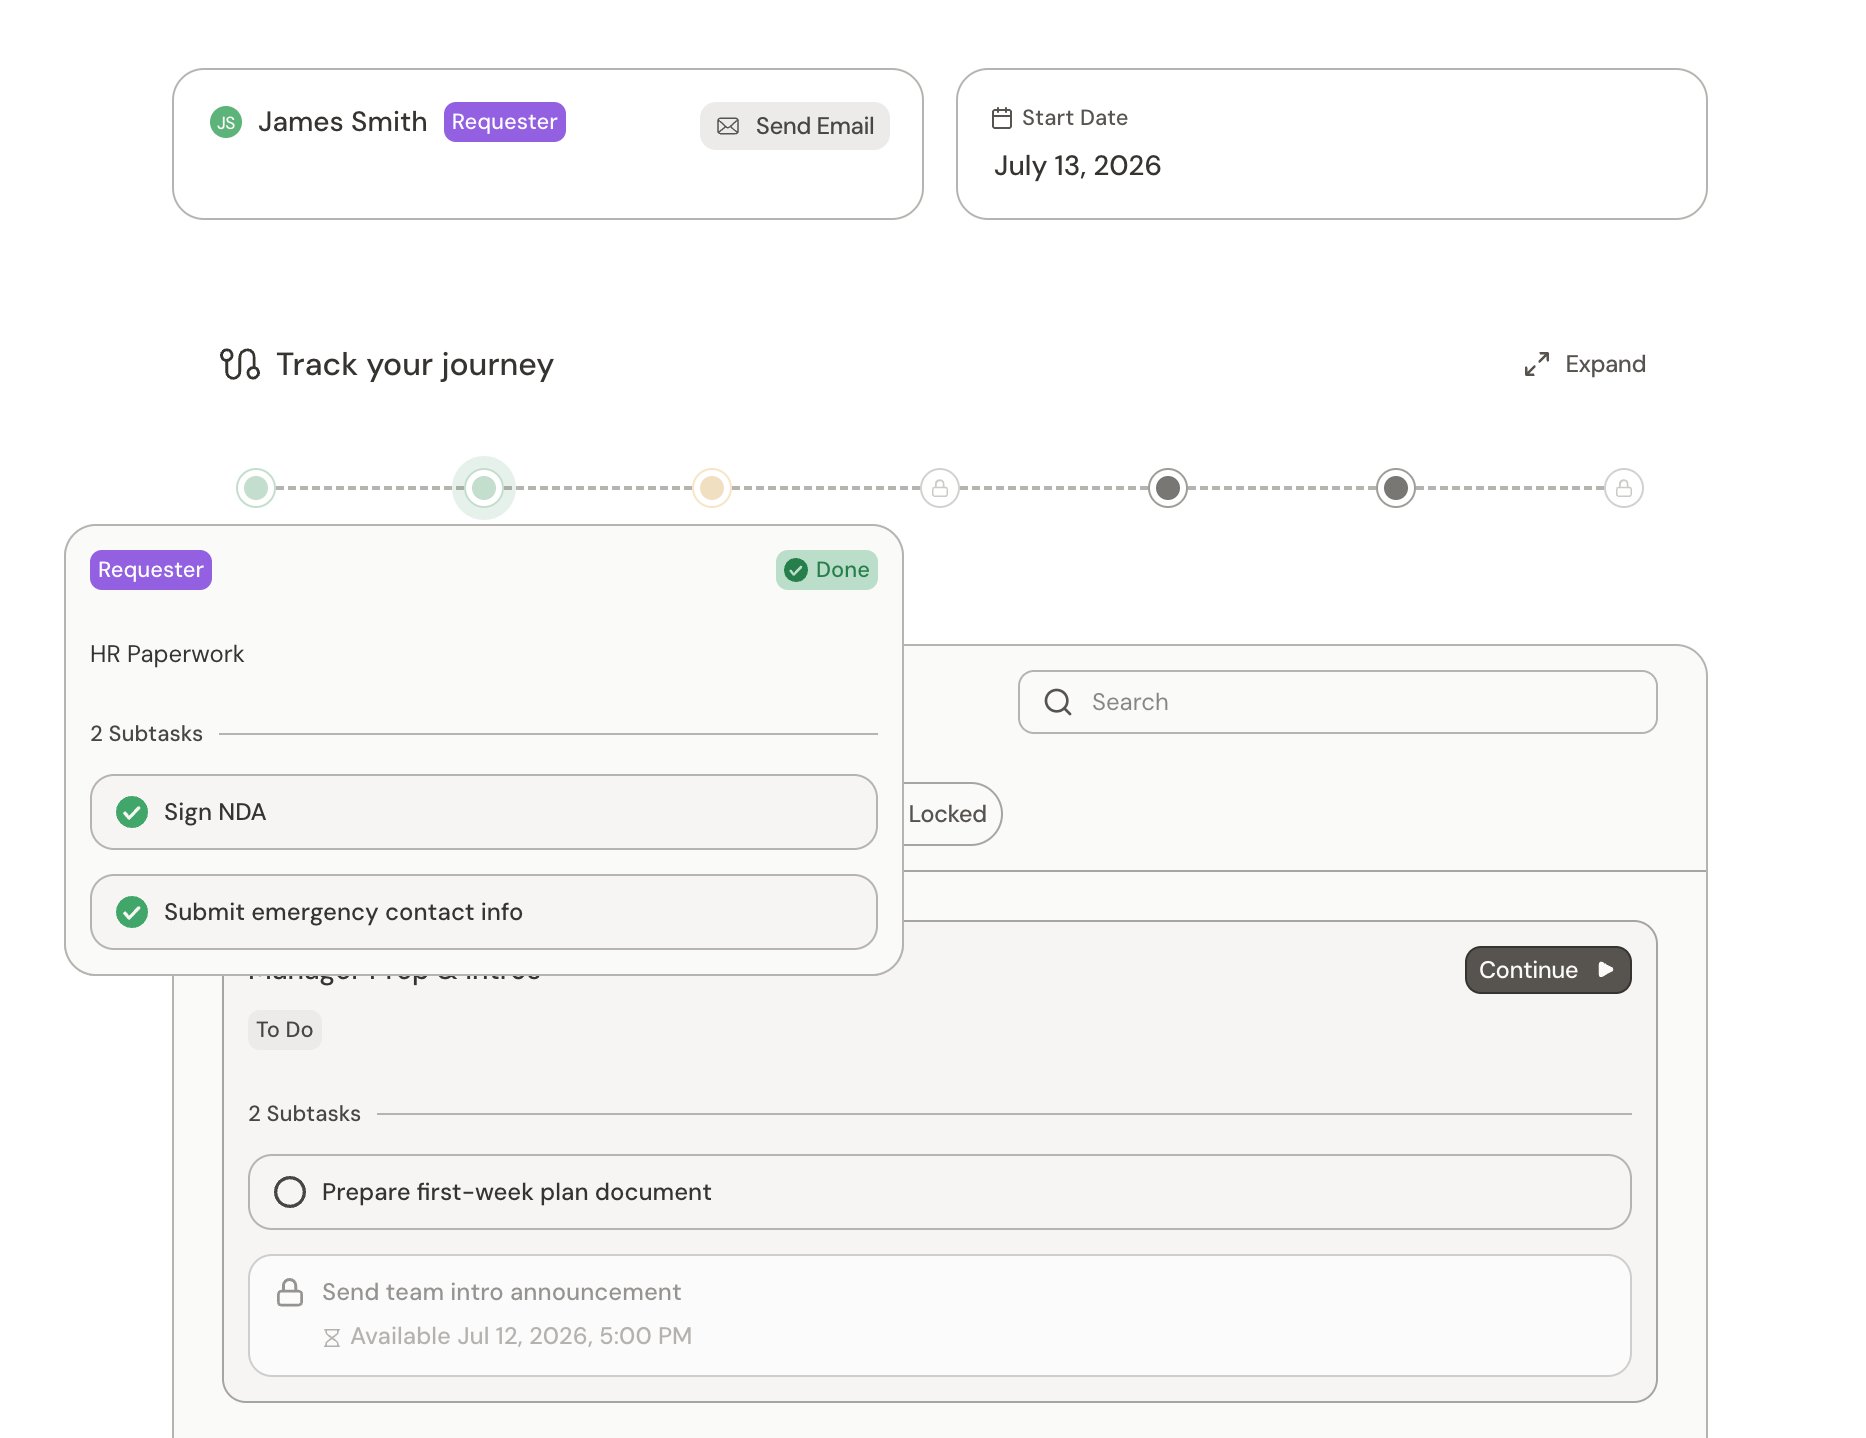Select the orange in-progress journey step
The width and height of the screenshot is (1866, 1438).
[712, 488]
